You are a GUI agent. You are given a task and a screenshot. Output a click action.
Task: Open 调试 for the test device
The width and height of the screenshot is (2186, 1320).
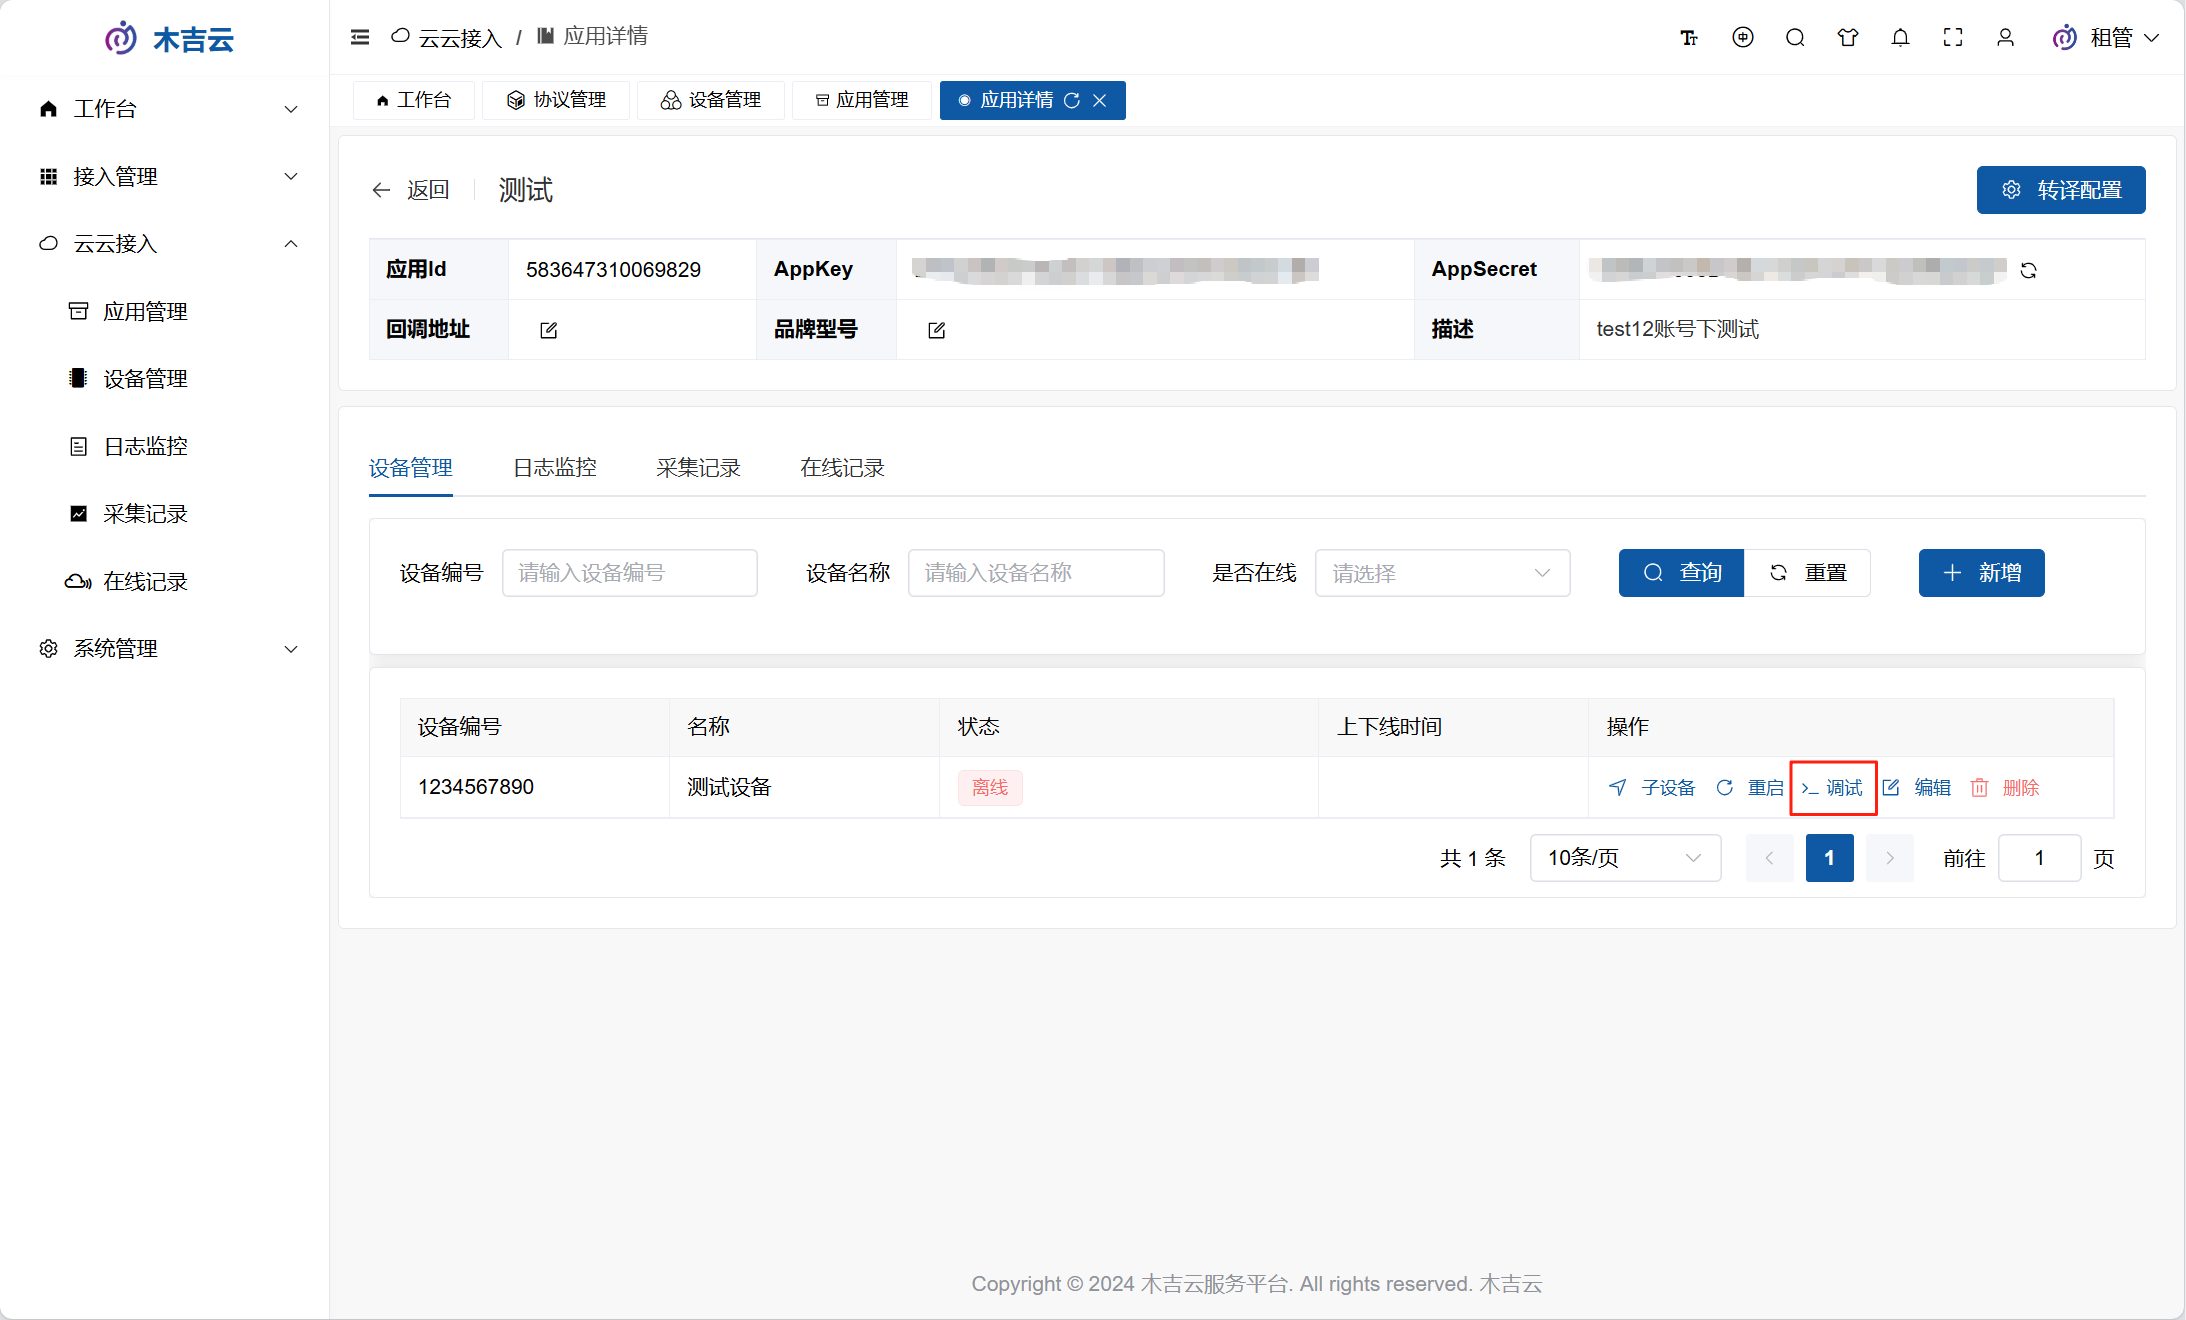click(1832, 788)
